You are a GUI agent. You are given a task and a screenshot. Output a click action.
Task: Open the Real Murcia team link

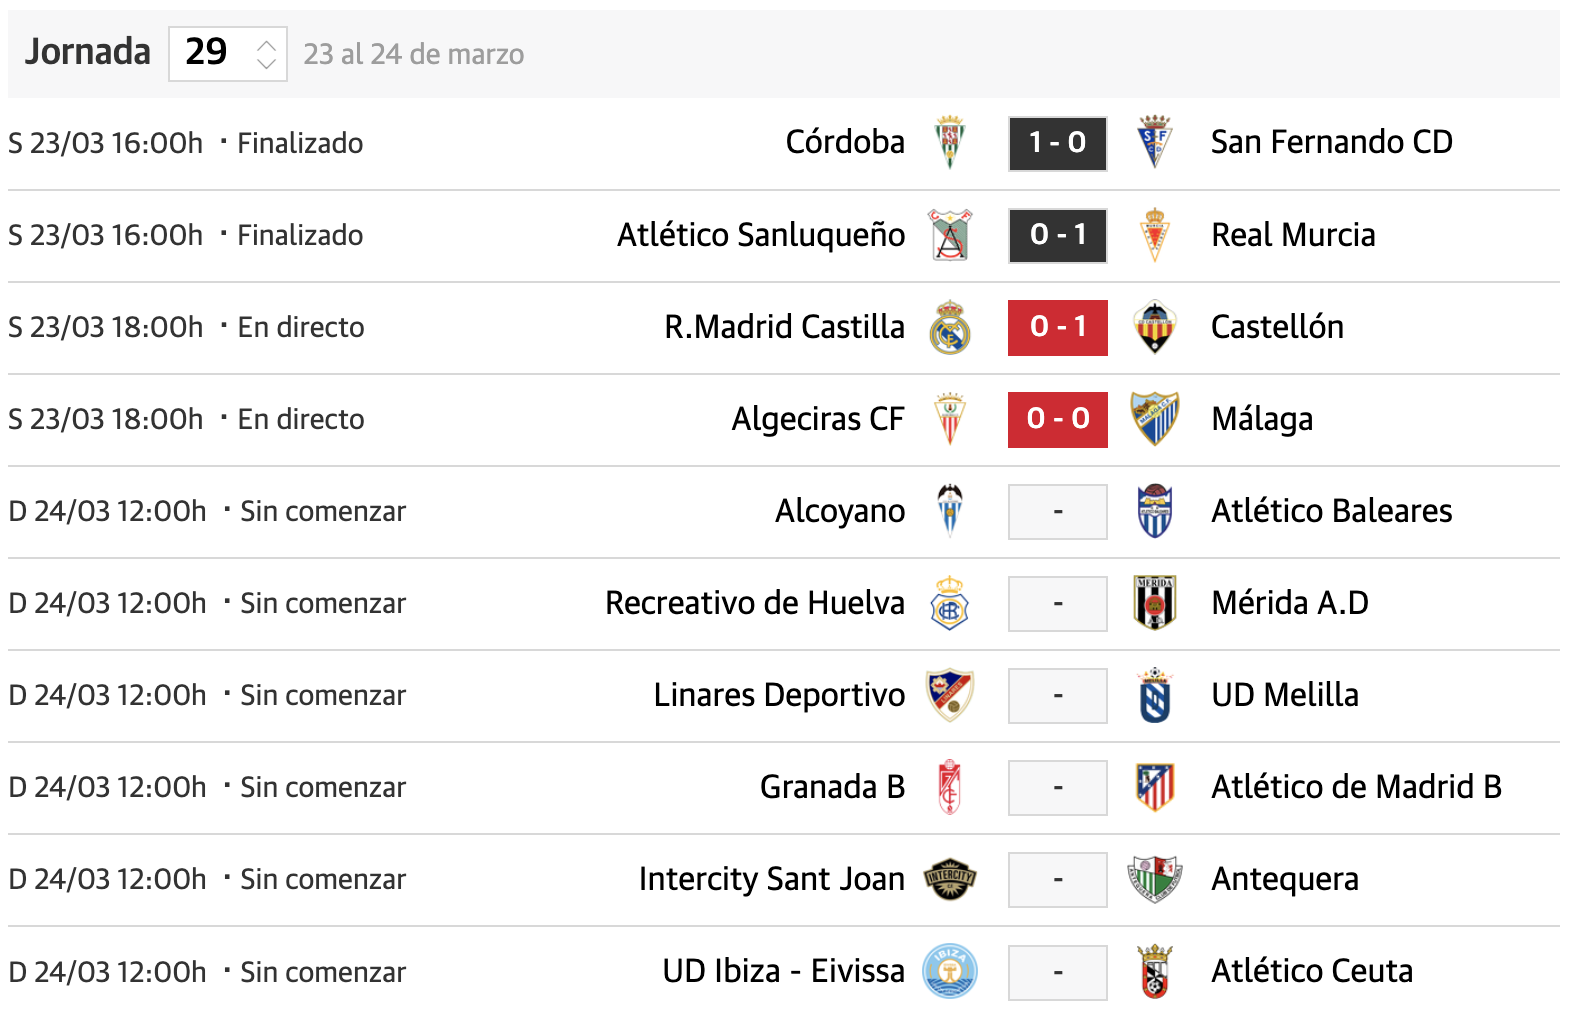pos(1293,235)
